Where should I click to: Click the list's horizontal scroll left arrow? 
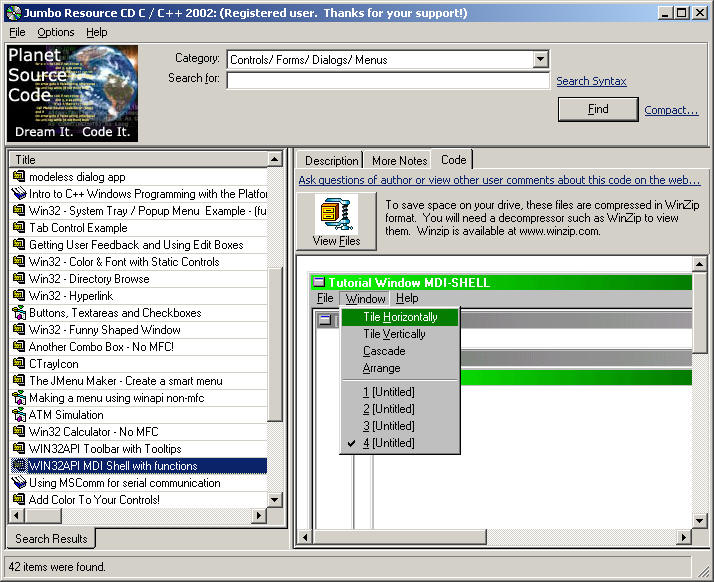17,516
